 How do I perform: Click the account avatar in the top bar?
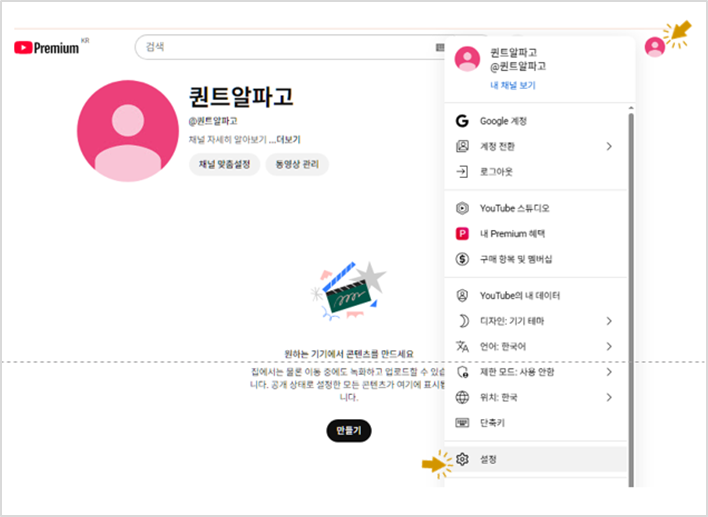pyautogui.click(x=654, y=47)
